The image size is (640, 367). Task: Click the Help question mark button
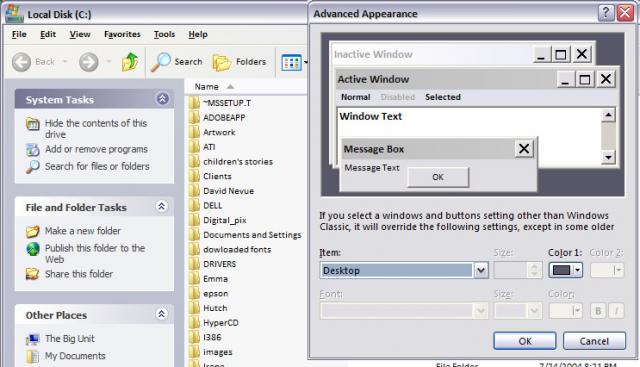[x=606, y=13]
